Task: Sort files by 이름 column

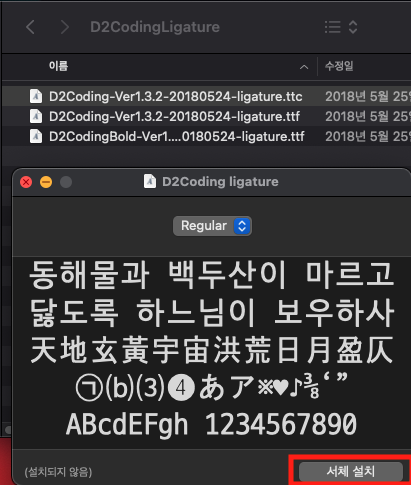Action: tap(58, 66)
